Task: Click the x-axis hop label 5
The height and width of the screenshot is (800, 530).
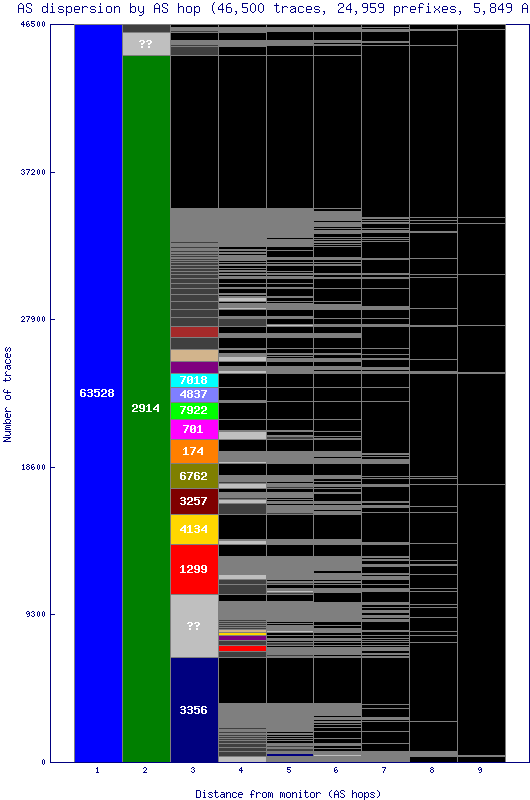Action: [289, 770]
